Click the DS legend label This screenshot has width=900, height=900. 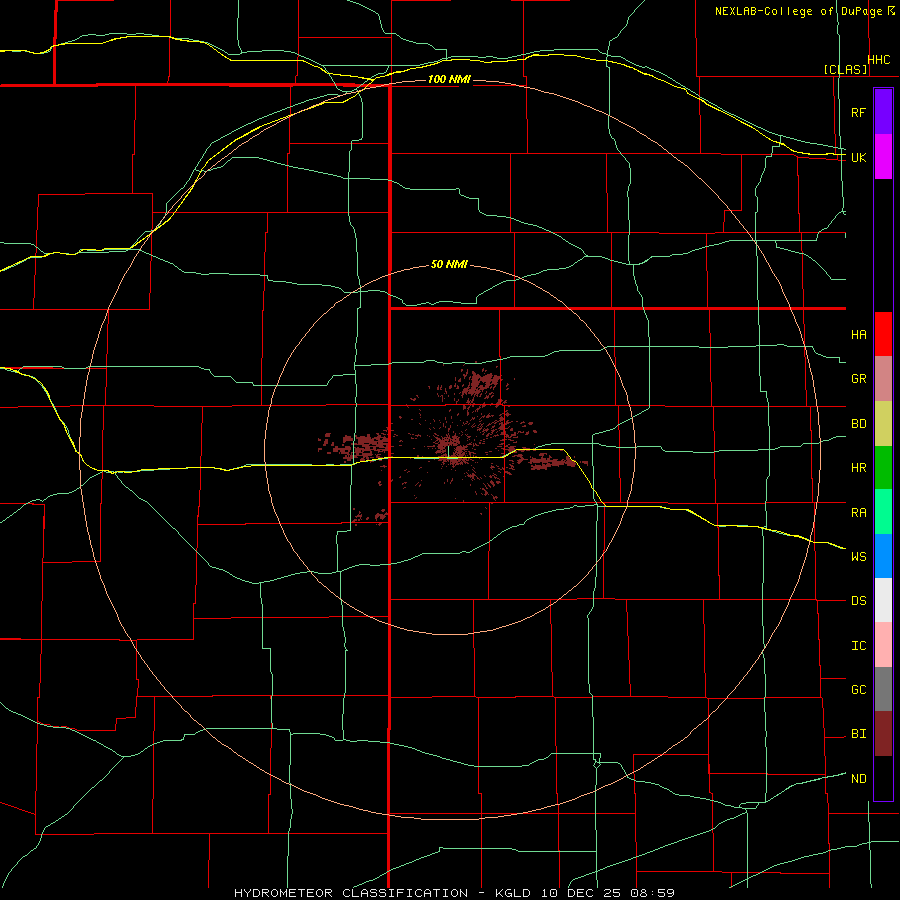pyautogui.click(x=858, y=601)
